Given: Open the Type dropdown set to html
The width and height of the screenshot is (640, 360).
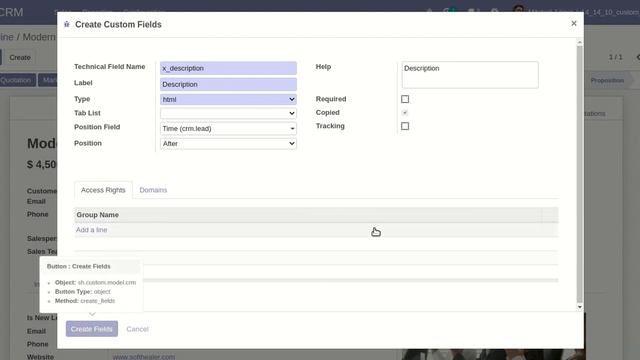Looking at the screenshot, I should pos(228,99).
